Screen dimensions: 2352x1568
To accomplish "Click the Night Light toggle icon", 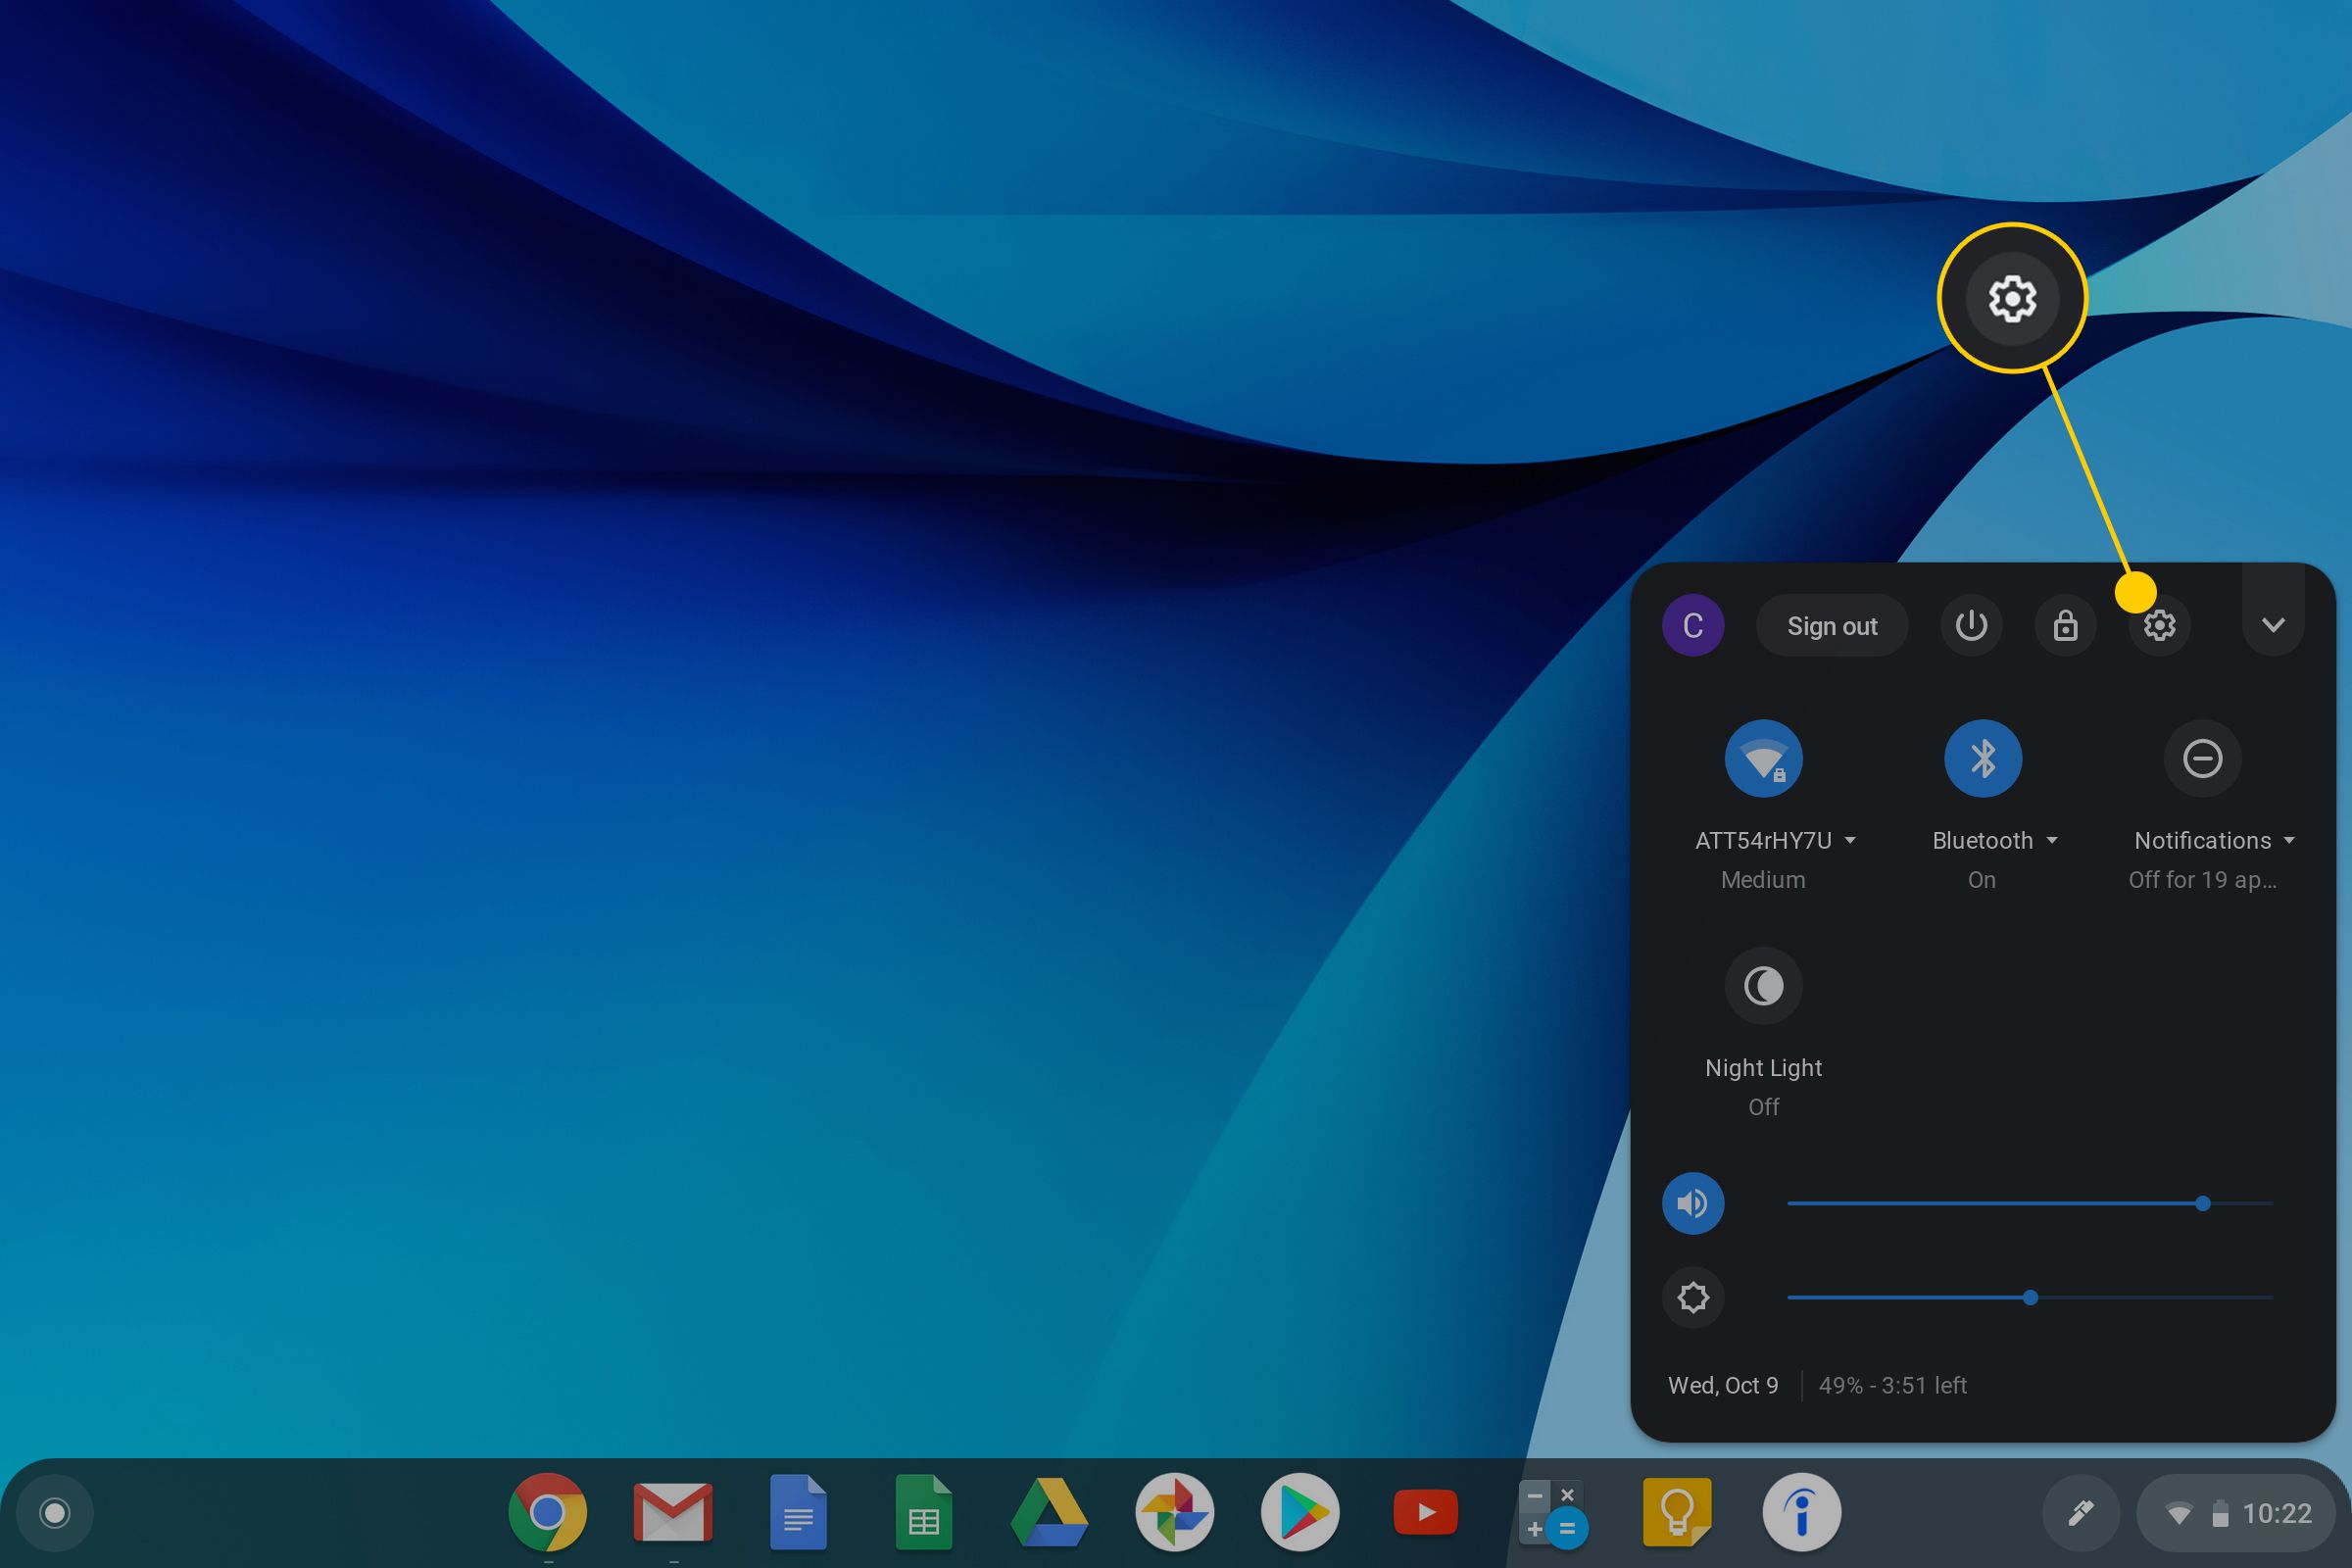I will (1764, 984).
